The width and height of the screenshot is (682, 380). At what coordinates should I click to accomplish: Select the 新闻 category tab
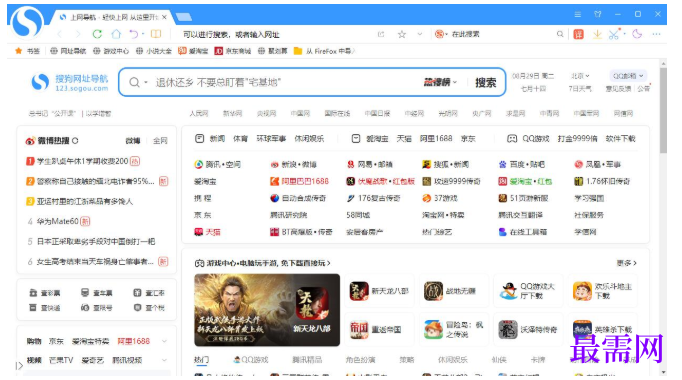pos(217,138)
